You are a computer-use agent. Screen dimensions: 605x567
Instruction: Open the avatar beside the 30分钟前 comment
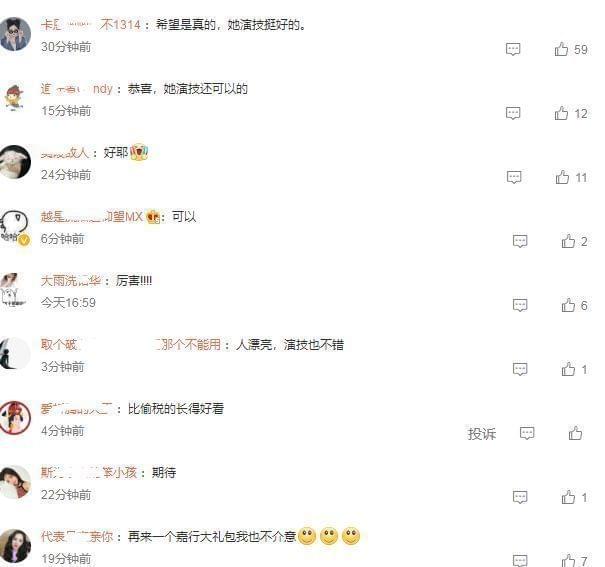(15, 34)
